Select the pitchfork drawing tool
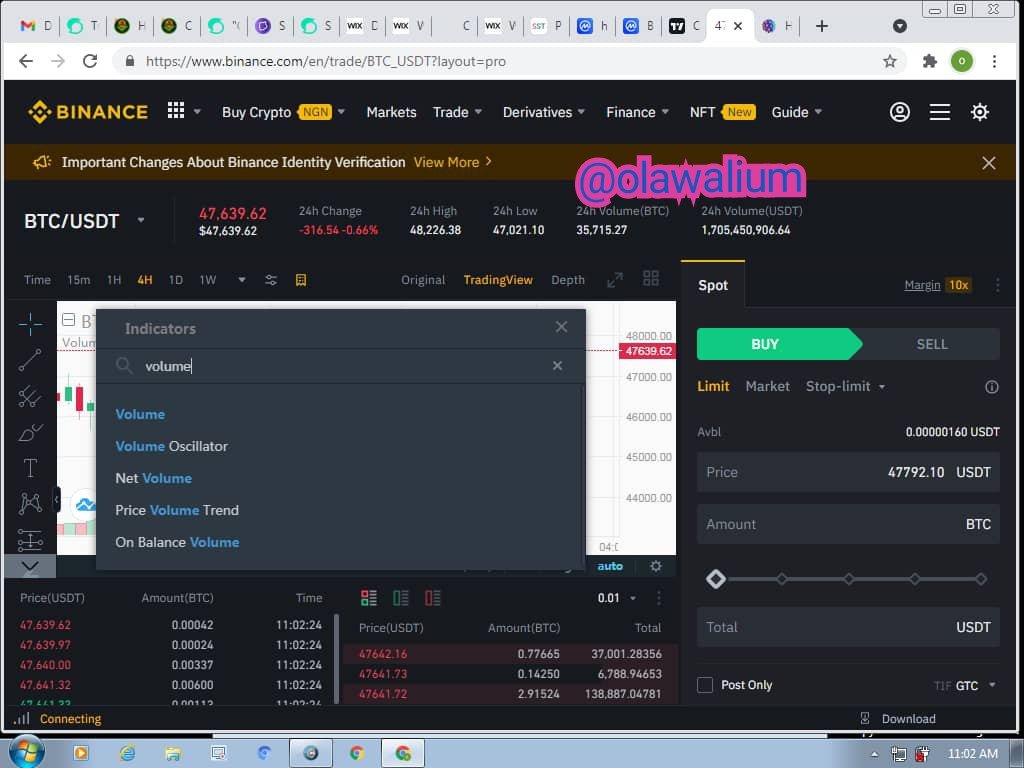This screenshot has width=1024, height=768. point(30,396)
